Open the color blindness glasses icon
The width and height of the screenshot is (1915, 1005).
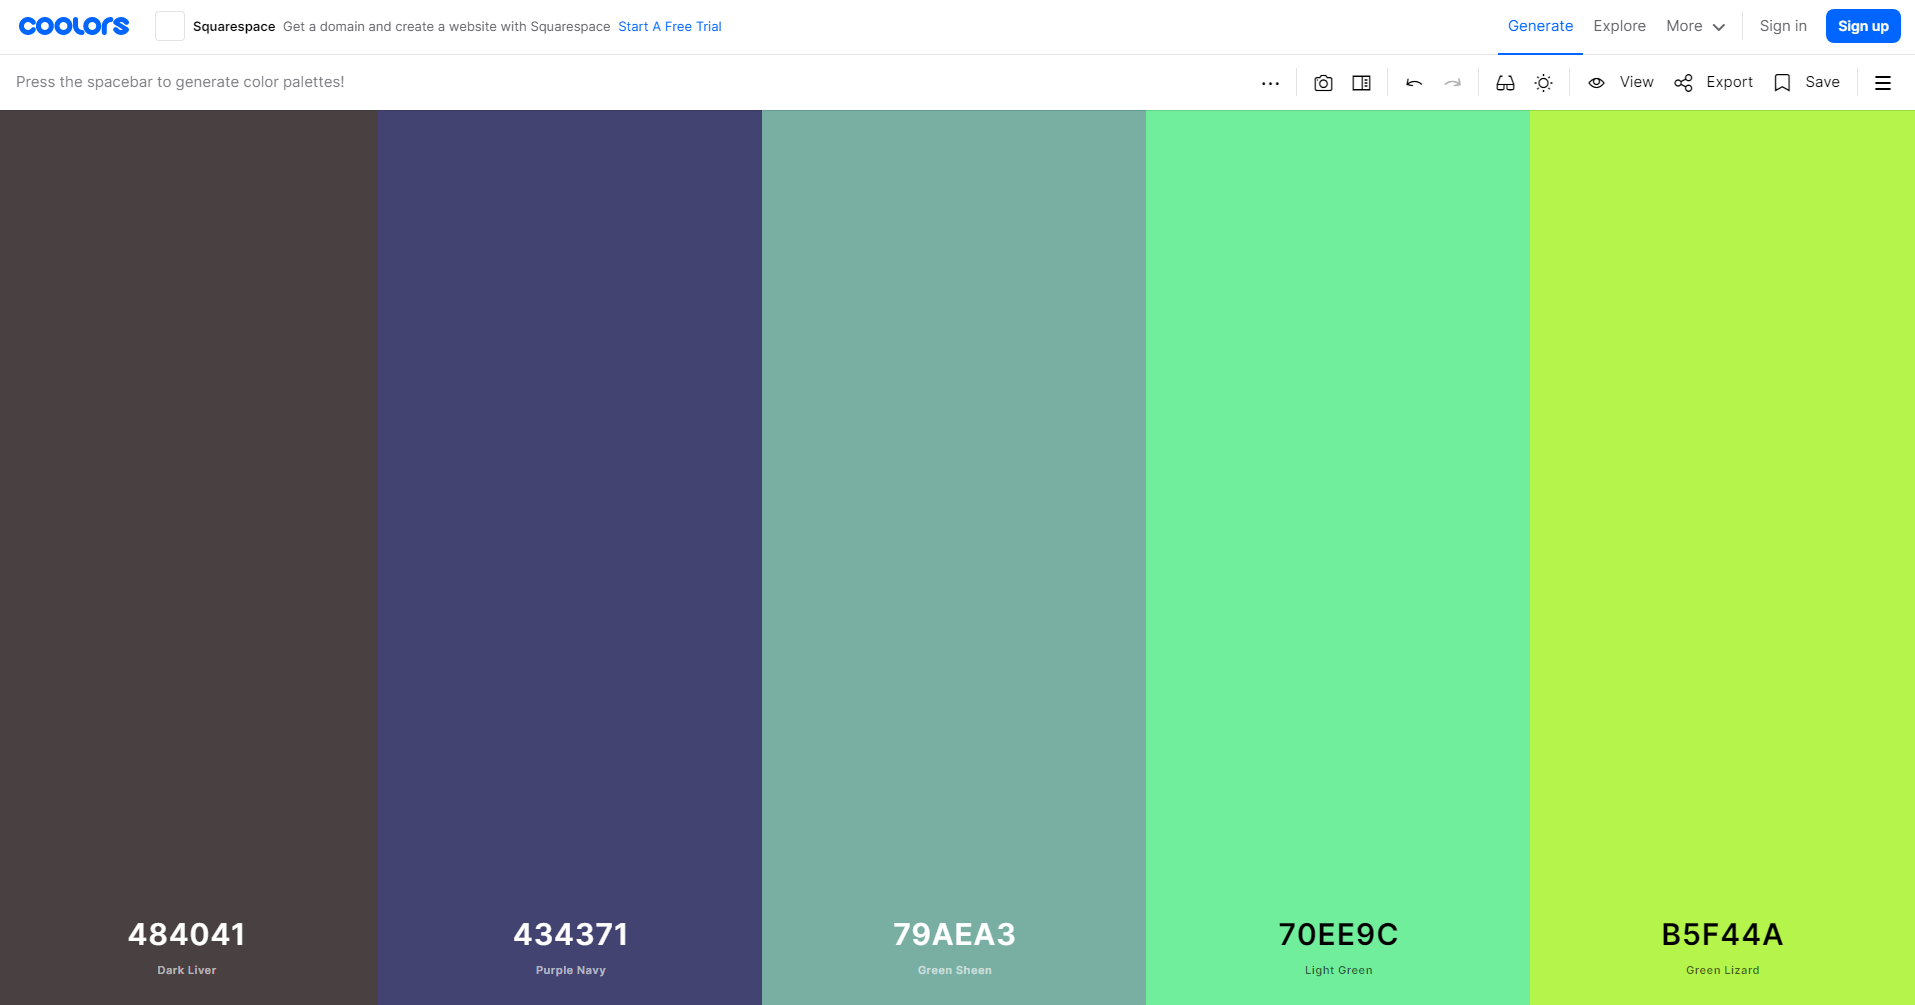[x=1505, y=83]
